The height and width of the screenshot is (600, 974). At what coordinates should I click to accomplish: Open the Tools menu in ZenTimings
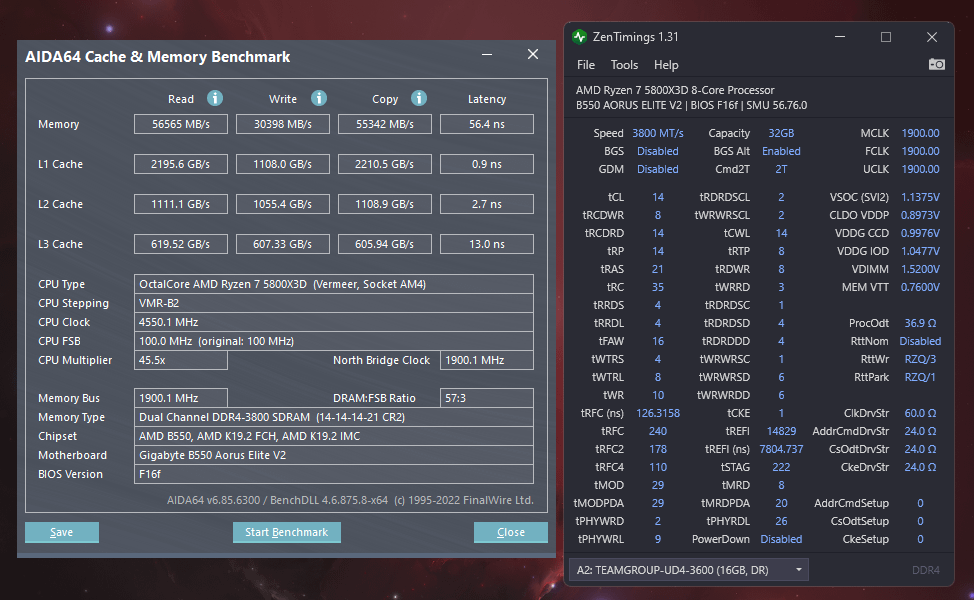624,65
